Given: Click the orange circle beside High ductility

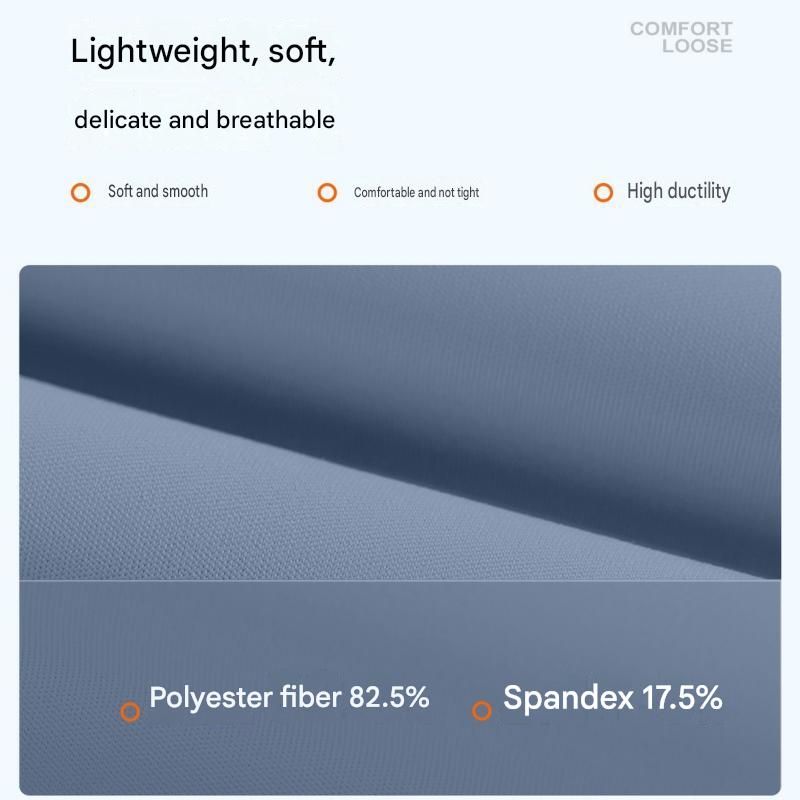Looking at the screenshot, I should (x=603, y=192).
